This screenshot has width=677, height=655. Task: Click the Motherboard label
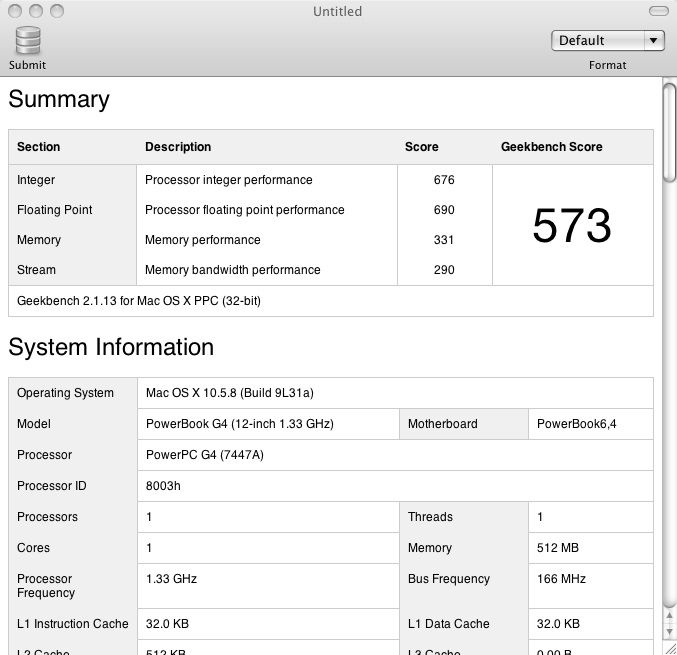coord(443,424)
